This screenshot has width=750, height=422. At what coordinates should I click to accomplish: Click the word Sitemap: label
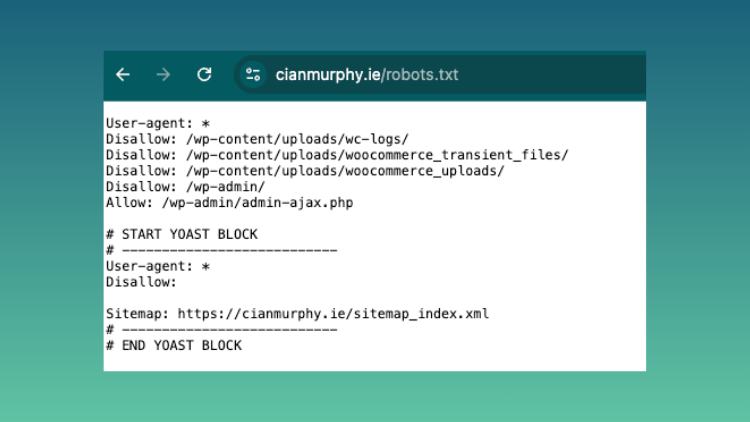pos(137,314)
